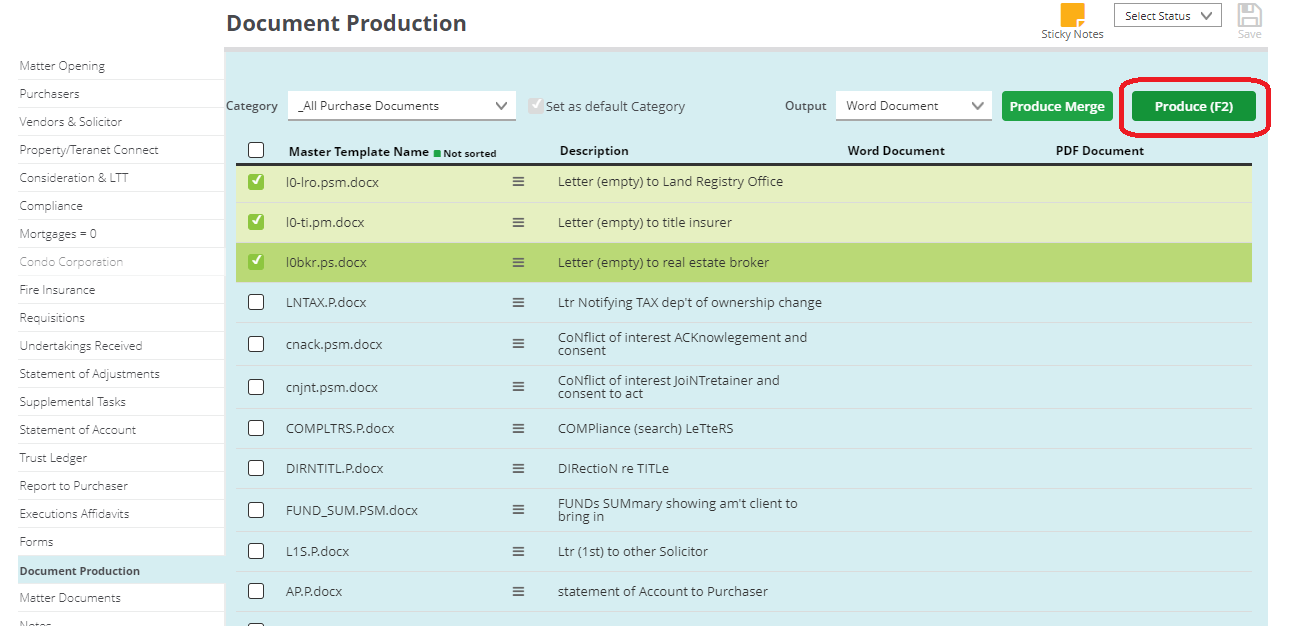The width and height of the screenshot is (1295, 626).
Task: Open Consideration & LTT section
Action: [x=74, y=178]
